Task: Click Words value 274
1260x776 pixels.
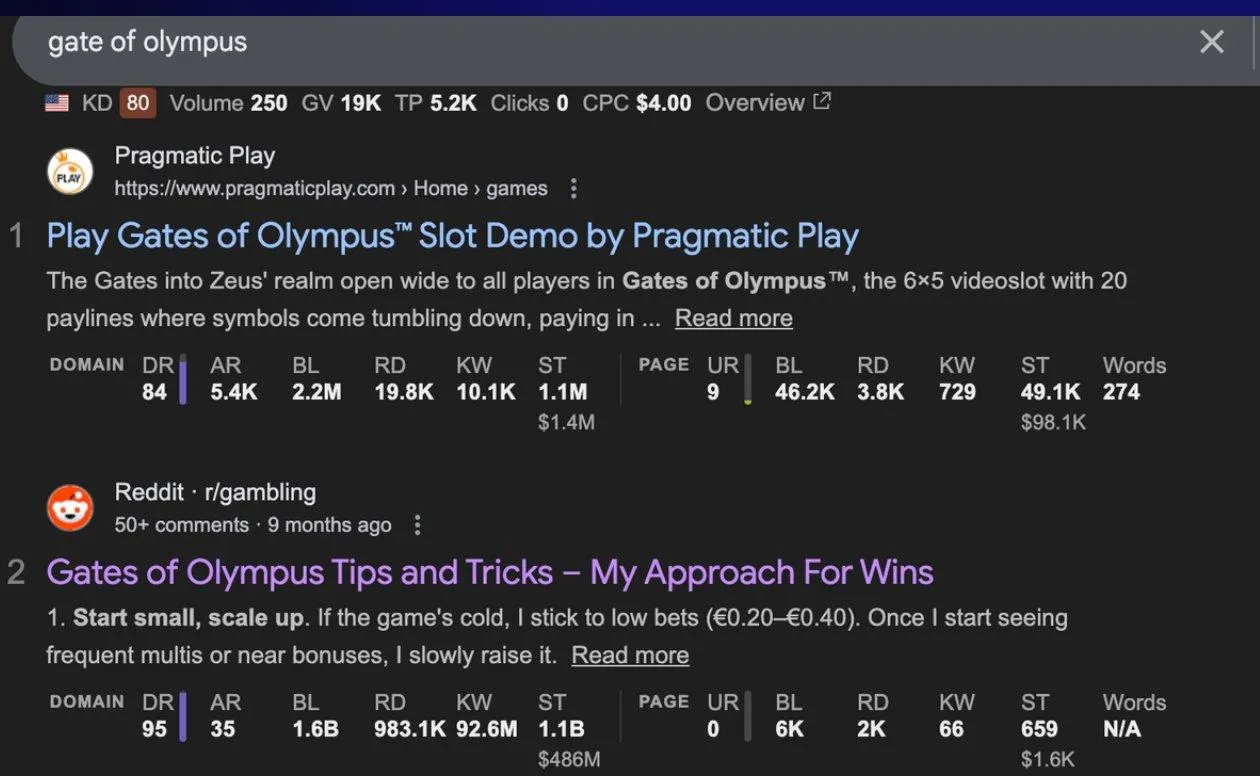Action: point(1121,392)
